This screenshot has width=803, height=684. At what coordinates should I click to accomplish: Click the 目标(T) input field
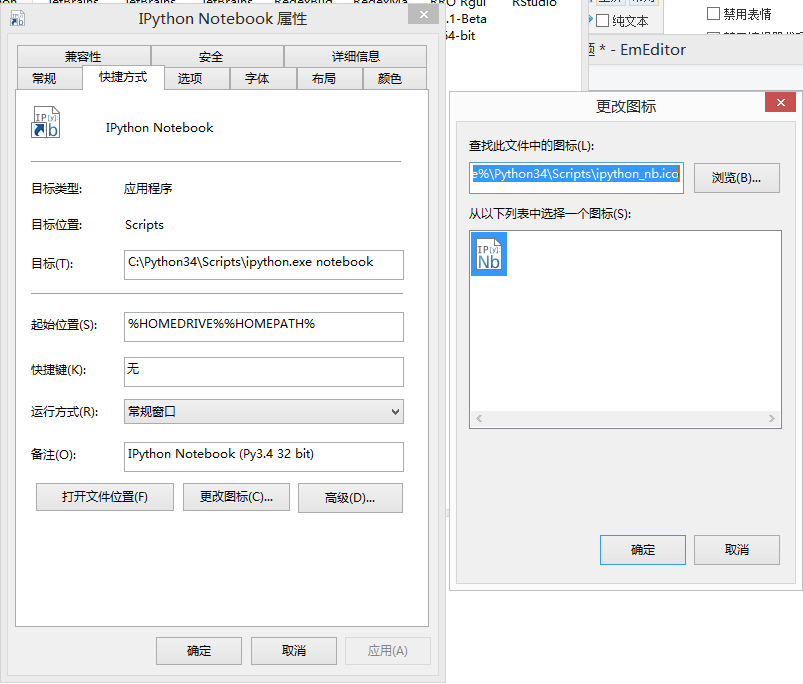(x=264, y=265)
